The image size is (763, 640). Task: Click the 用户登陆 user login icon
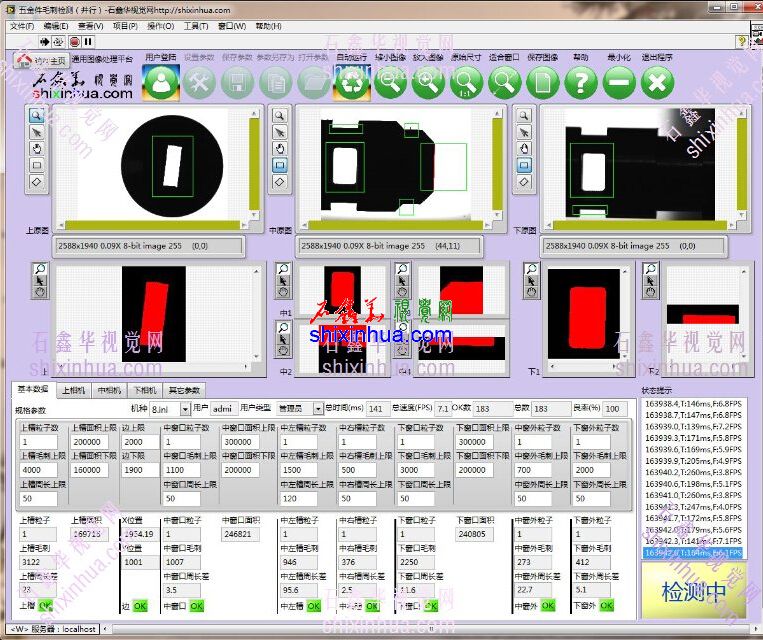(x=160, y=82)
